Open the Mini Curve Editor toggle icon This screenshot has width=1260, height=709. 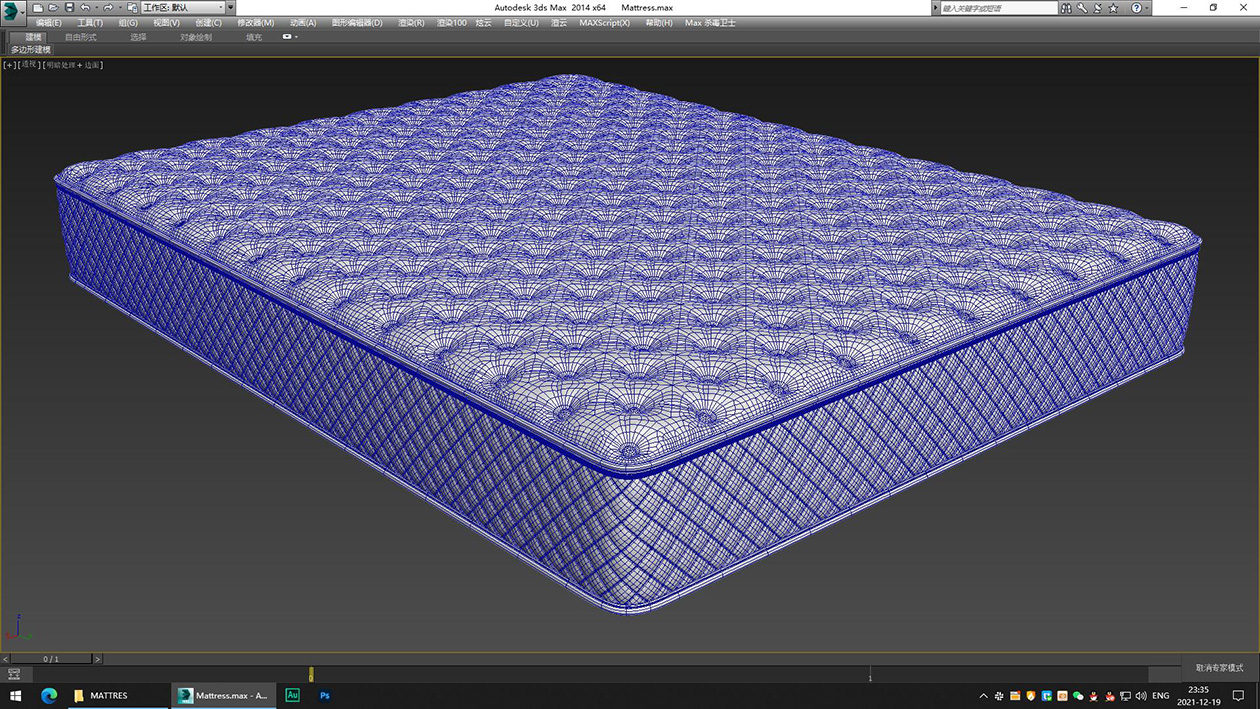coord(14,674)
